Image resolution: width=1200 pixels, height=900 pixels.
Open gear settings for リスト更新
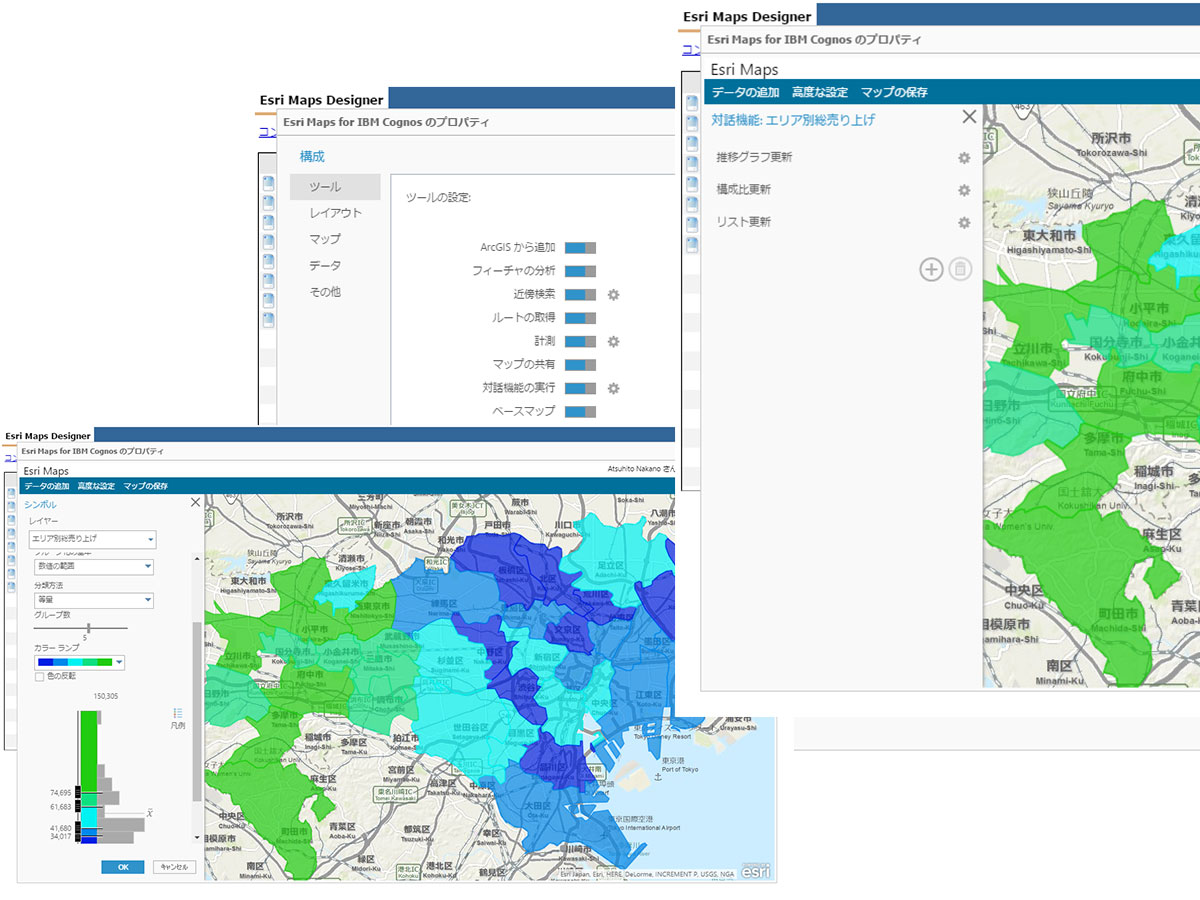[x=964, y=223]
